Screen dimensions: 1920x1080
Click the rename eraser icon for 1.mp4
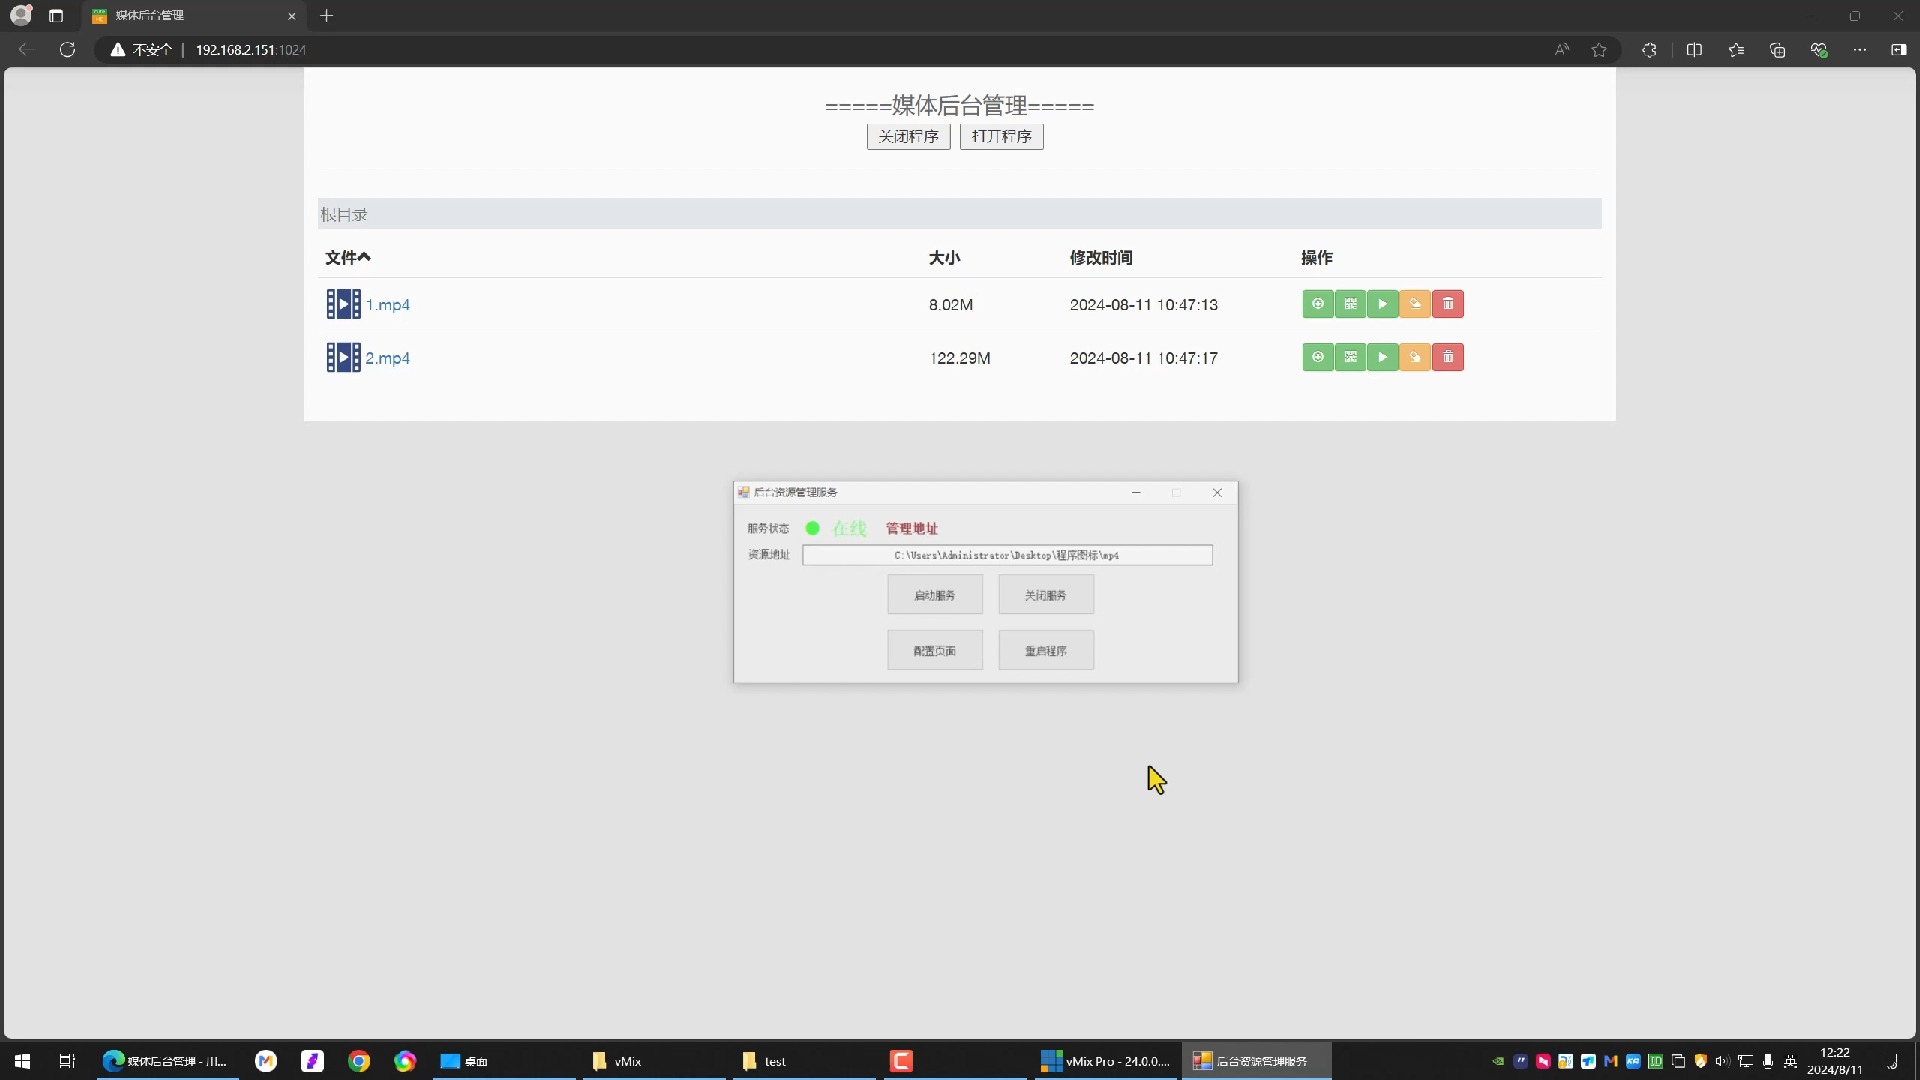pos(1415,304)
